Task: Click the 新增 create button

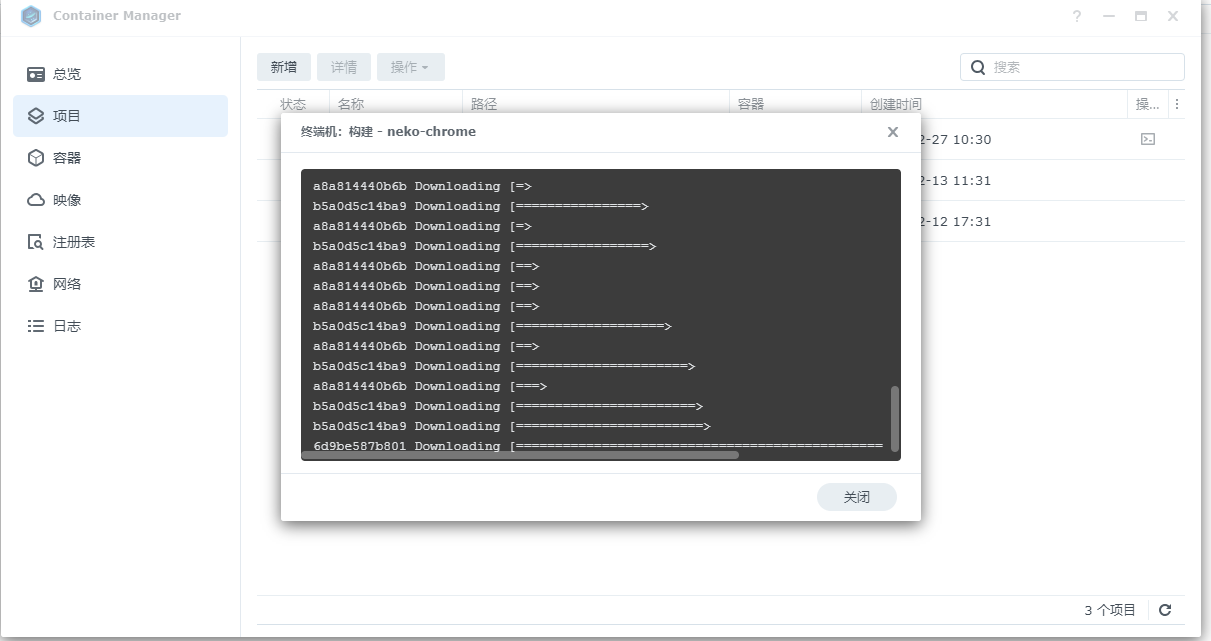Action: pos(284,67)
